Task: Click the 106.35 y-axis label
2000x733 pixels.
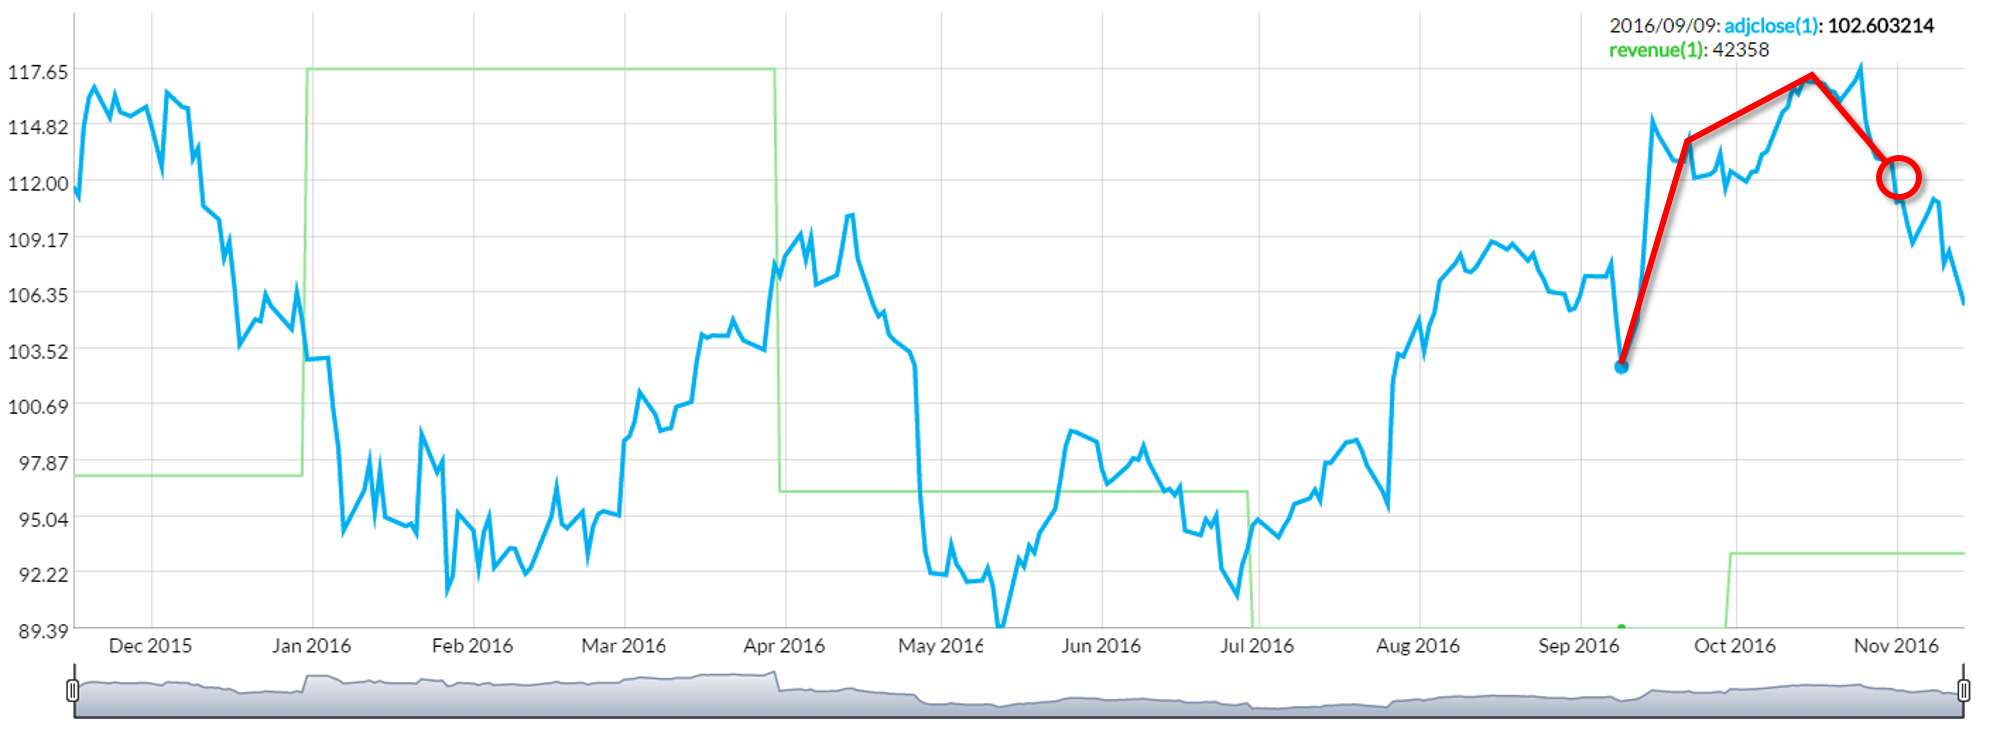Action: click(x=38, y=295)
